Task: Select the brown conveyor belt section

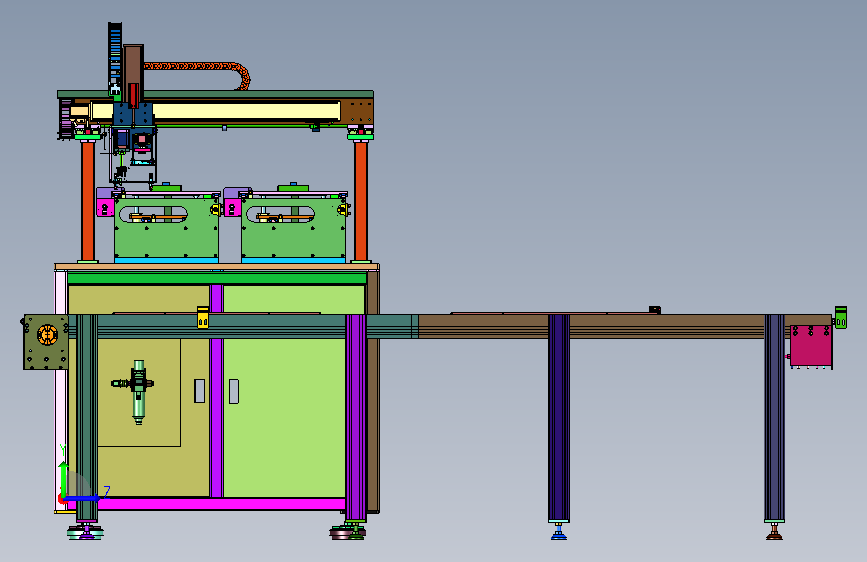Action: pyautogui.click(x=625, y=326)
